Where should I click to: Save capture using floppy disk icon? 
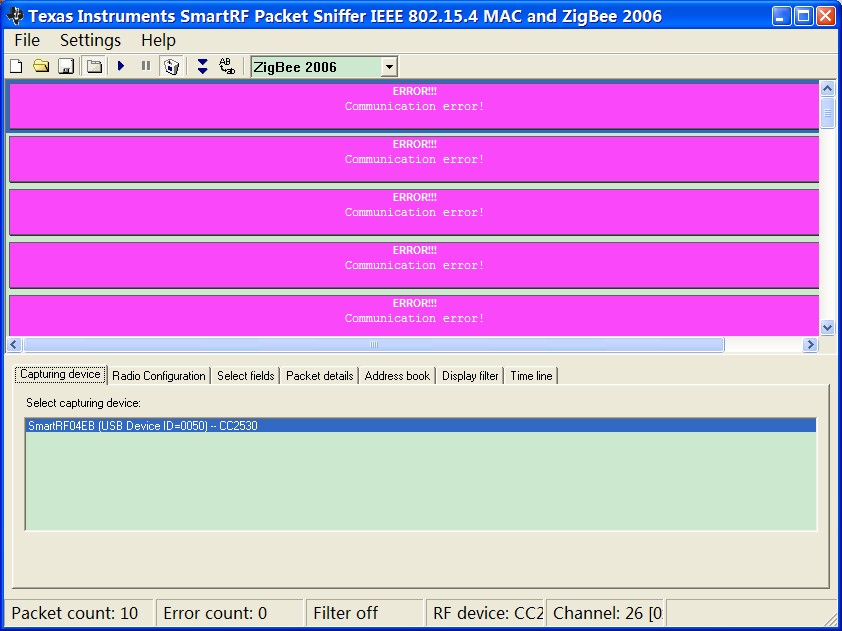pyautogui.click(x=66, y=67)
